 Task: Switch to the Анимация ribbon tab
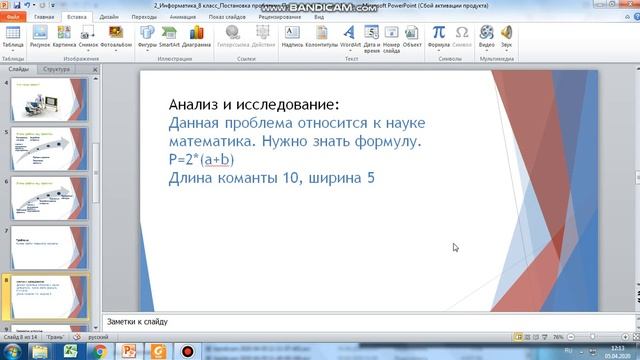pos(182,17)
